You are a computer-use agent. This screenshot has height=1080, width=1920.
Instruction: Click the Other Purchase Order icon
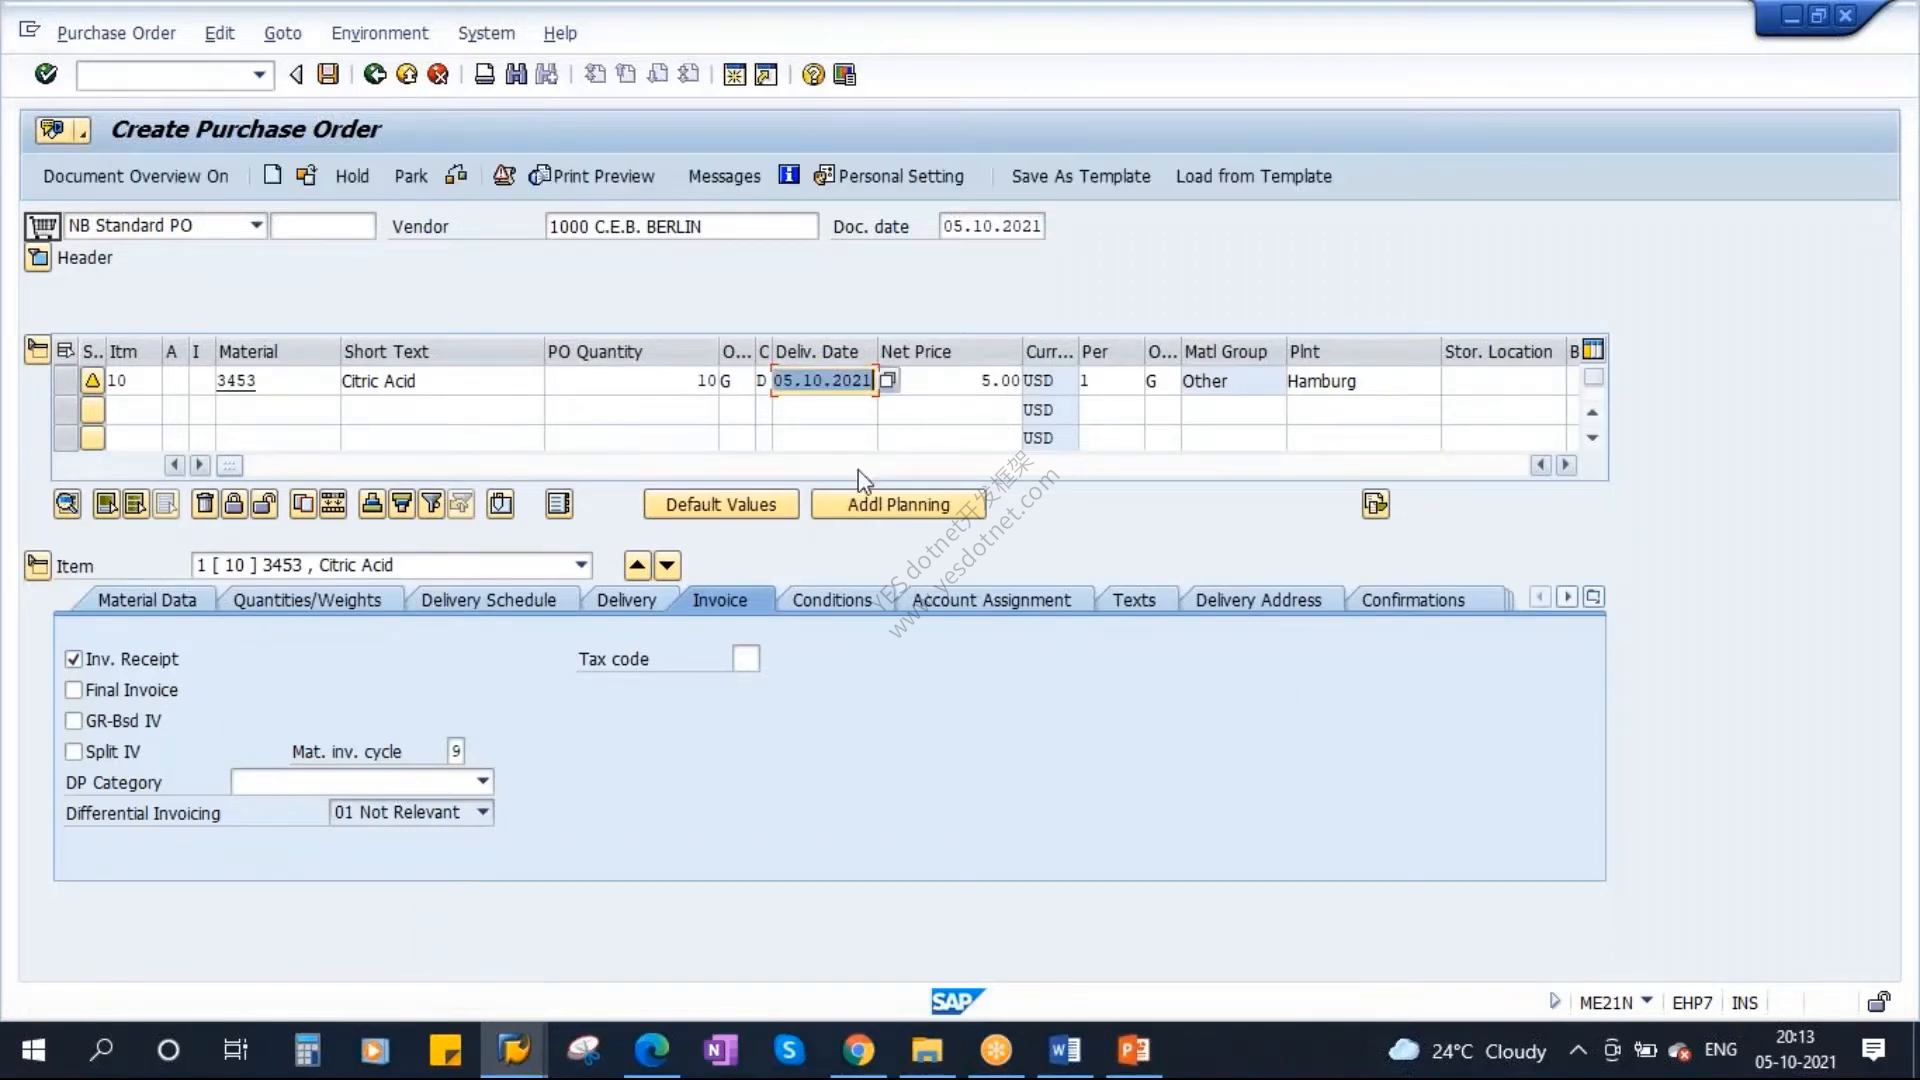click(306, 175)
